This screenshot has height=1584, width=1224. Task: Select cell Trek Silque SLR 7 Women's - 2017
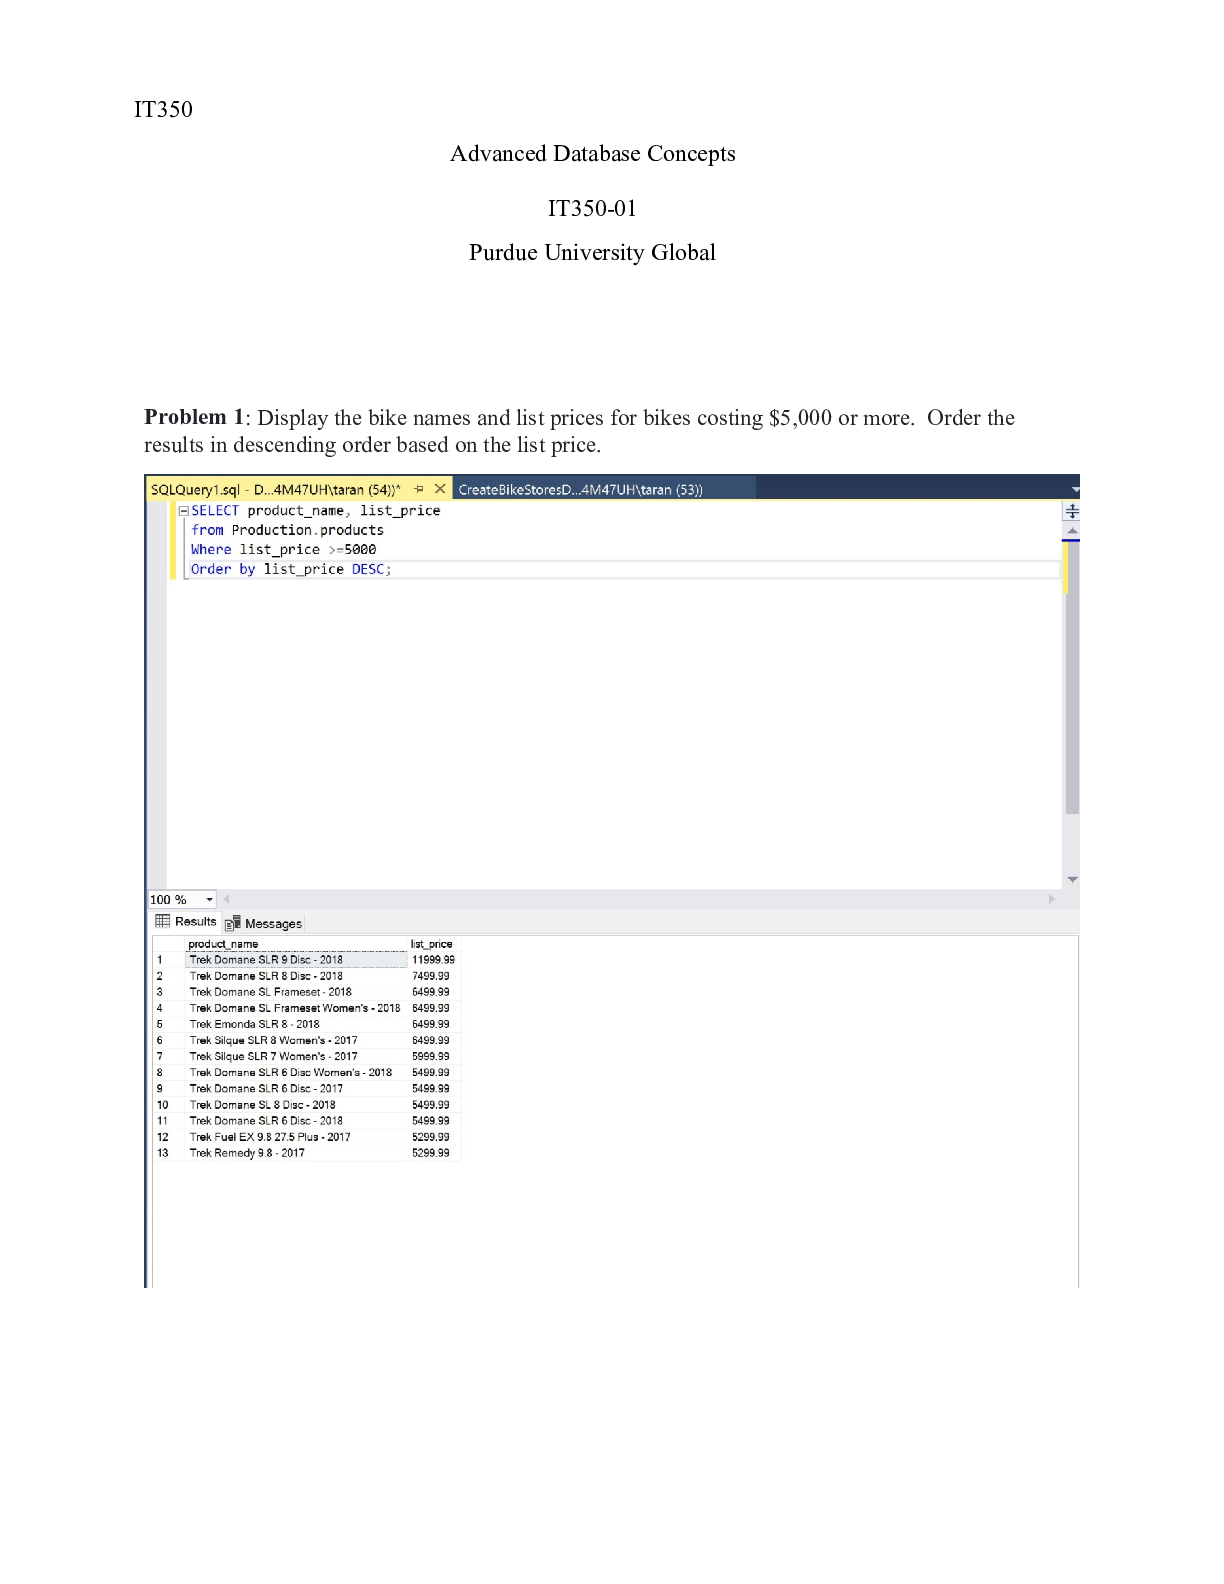coord(296,1056)
